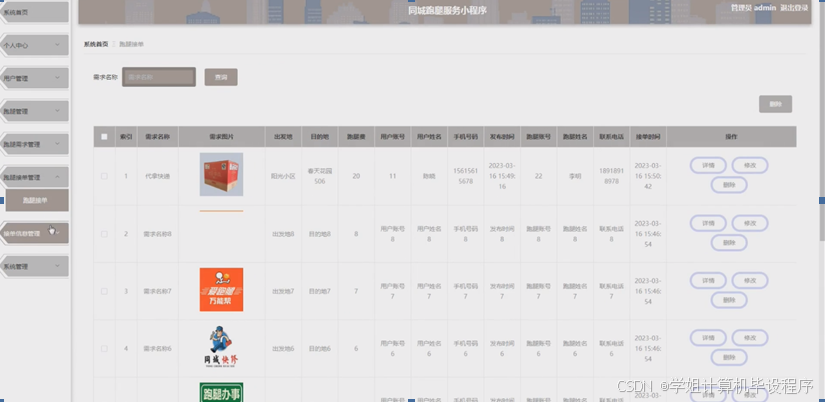This screenshot has width=825, height=402.
Task: Click the 同城跑腿服务小程序 header title
Action: pos(447,10)
